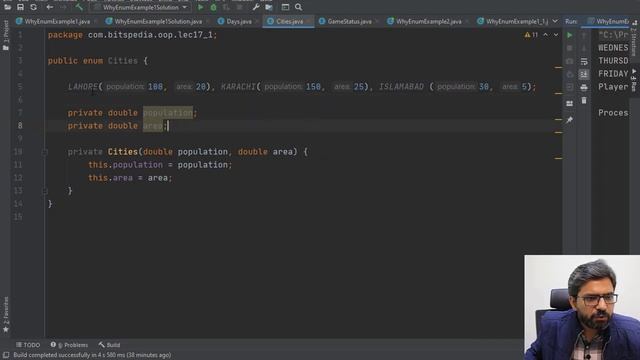Go to previous highlighted problem arrow
640x360 pixels.
pos(546,35)
